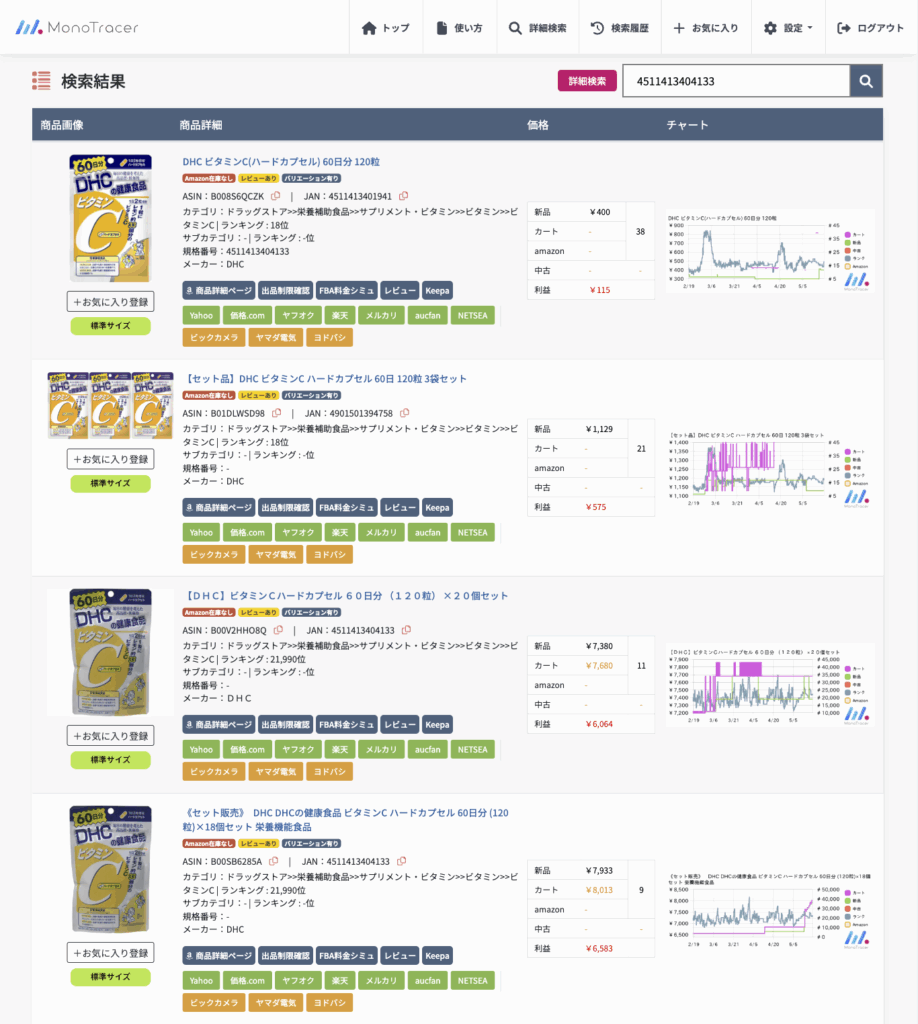Screen dimensions: 918x1024
Task: Search Yahoo for the first product
Action: pyautogui.click(x=201, y=315)
